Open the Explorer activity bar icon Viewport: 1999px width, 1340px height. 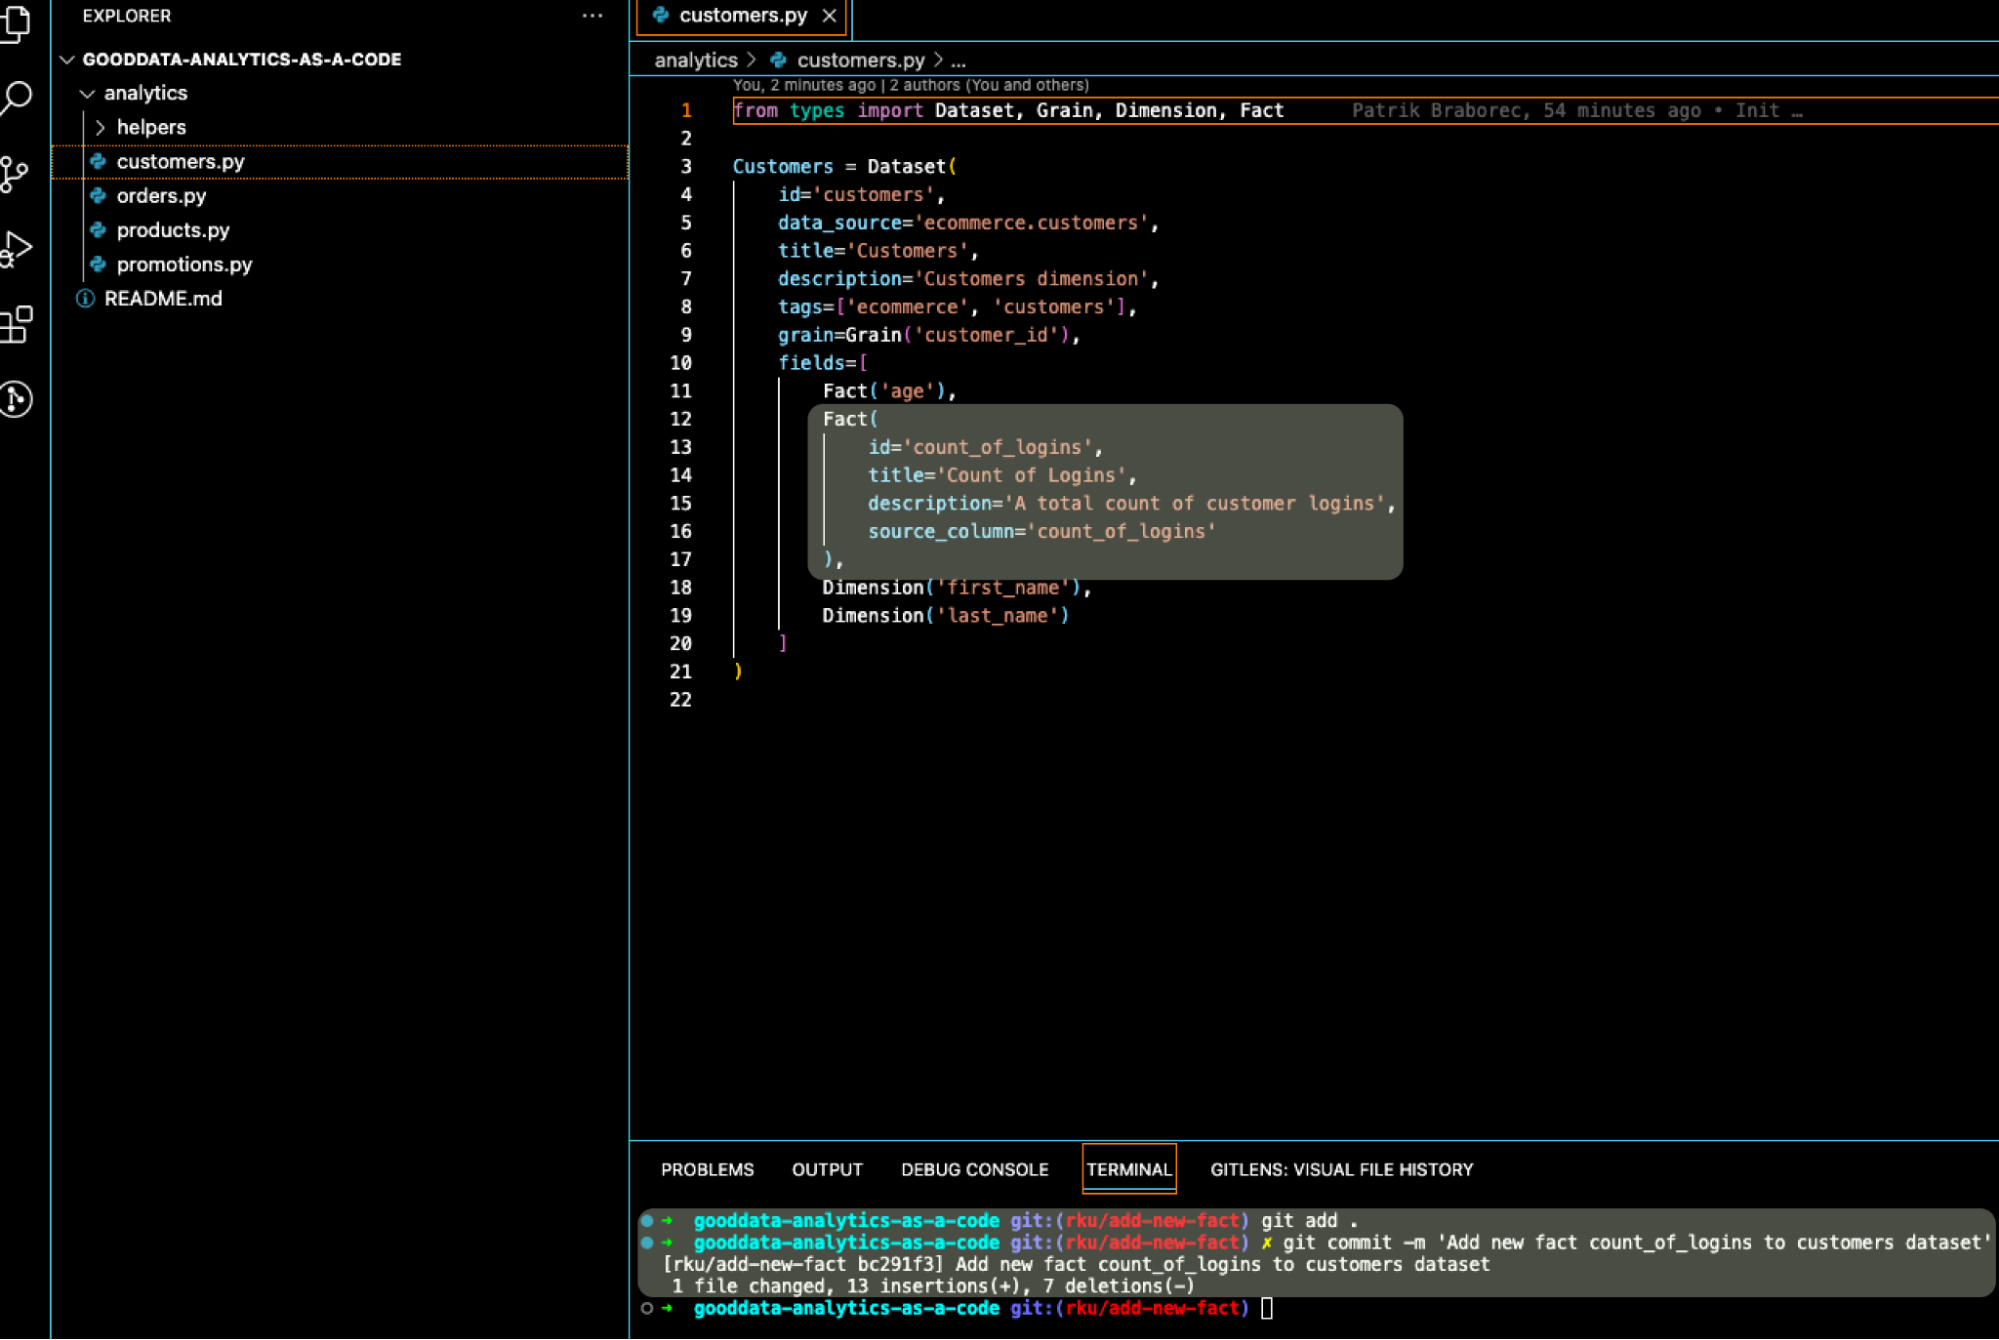pyautogui.click(x=16, y=22)
